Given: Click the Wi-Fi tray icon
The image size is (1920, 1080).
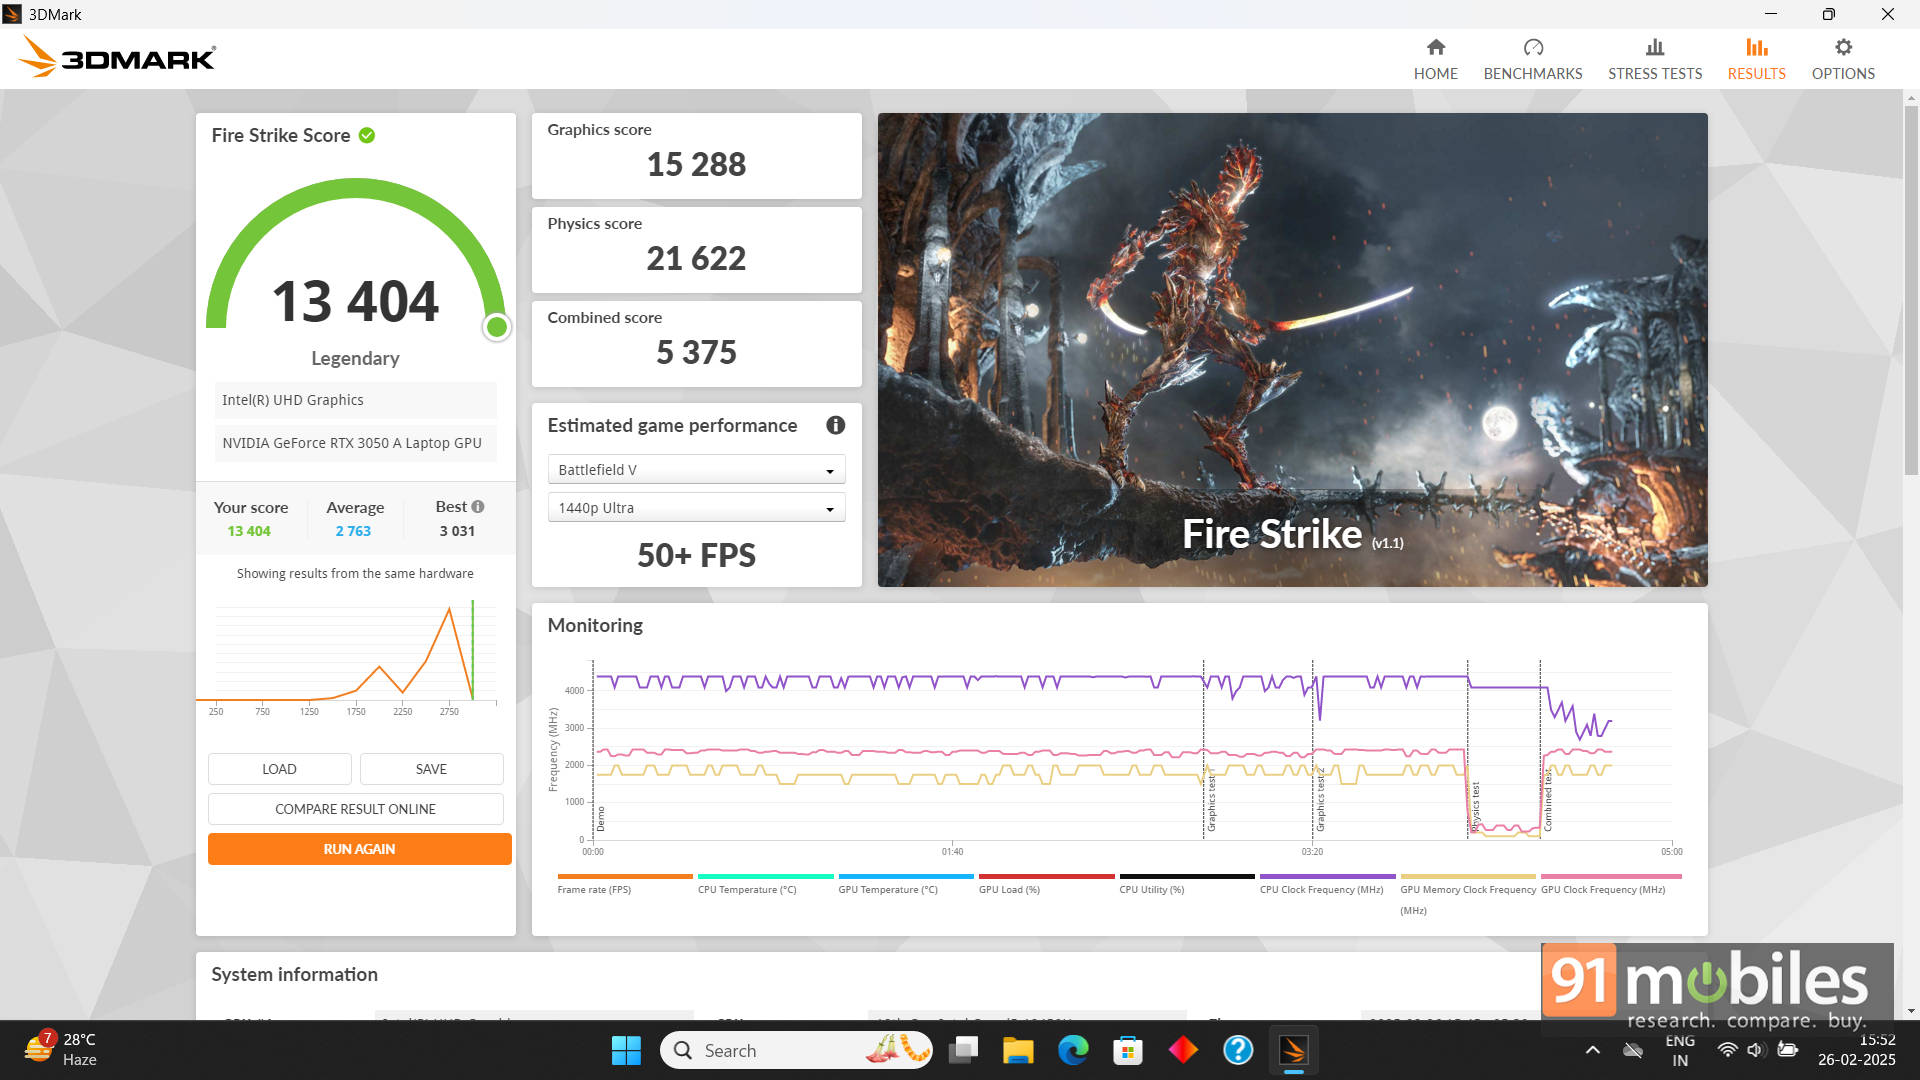Looking at the screenshot, I should pos(1727,1050).
